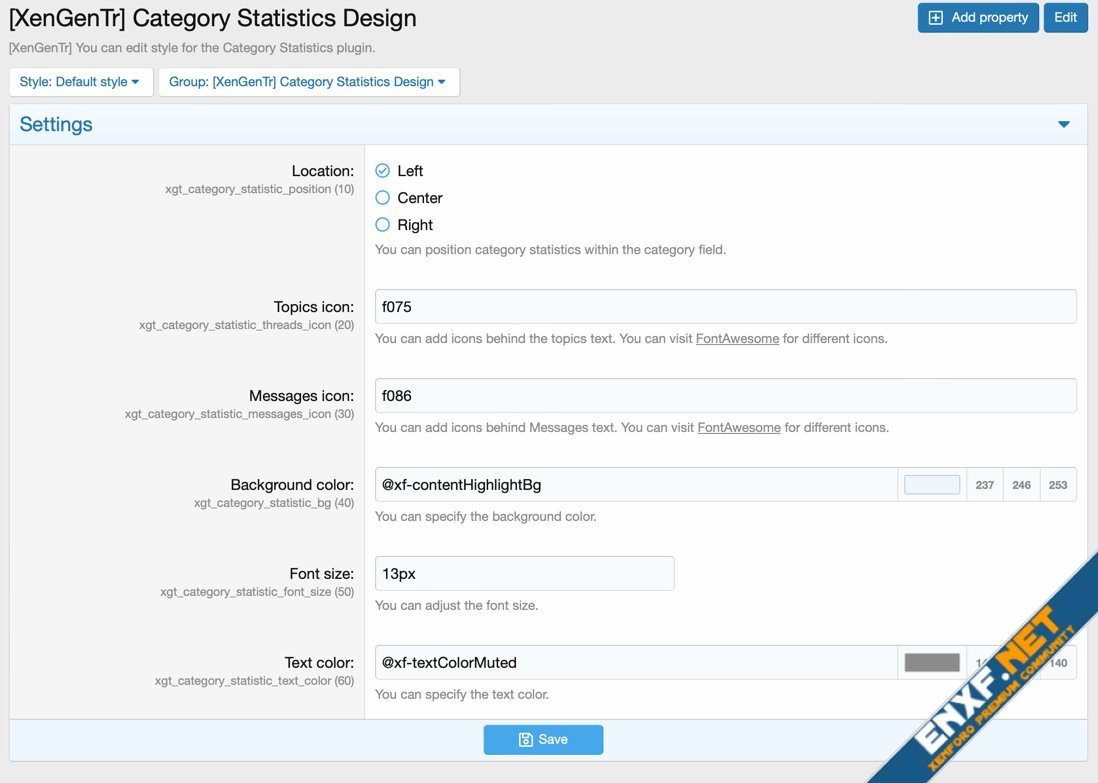The width and height of the screenshot is (1098, 783).
Task: Open the Style: Default style dropdown
Action: (x=80, y=82)
